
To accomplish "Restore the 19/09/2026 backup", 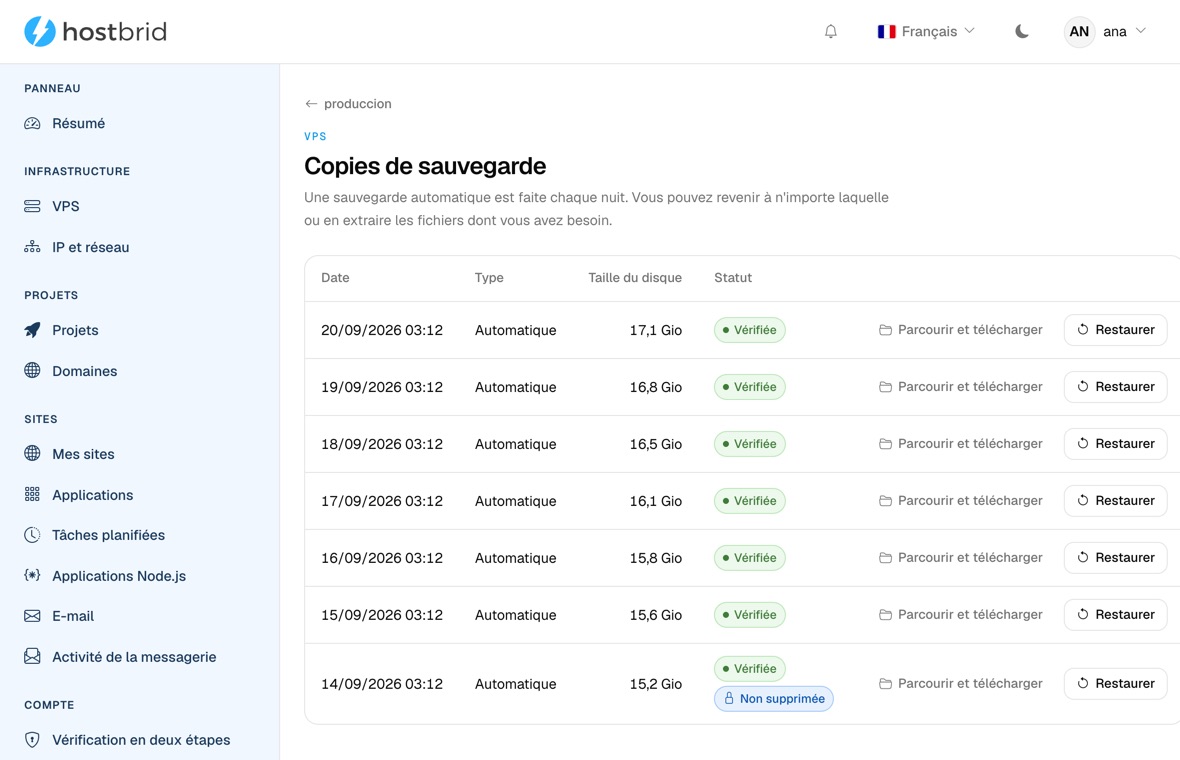I will click(1115, 387).
